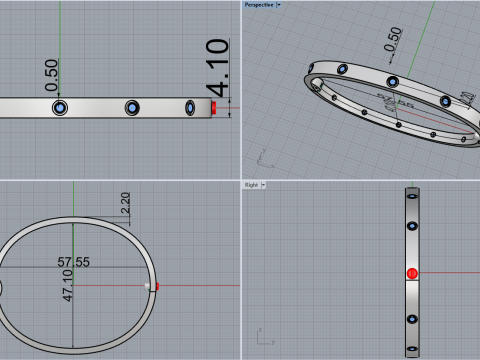Select the 0.50 dimension in Perspective viewport
The width and height of the screenshot is (480, 360).
tap(393, 39)
